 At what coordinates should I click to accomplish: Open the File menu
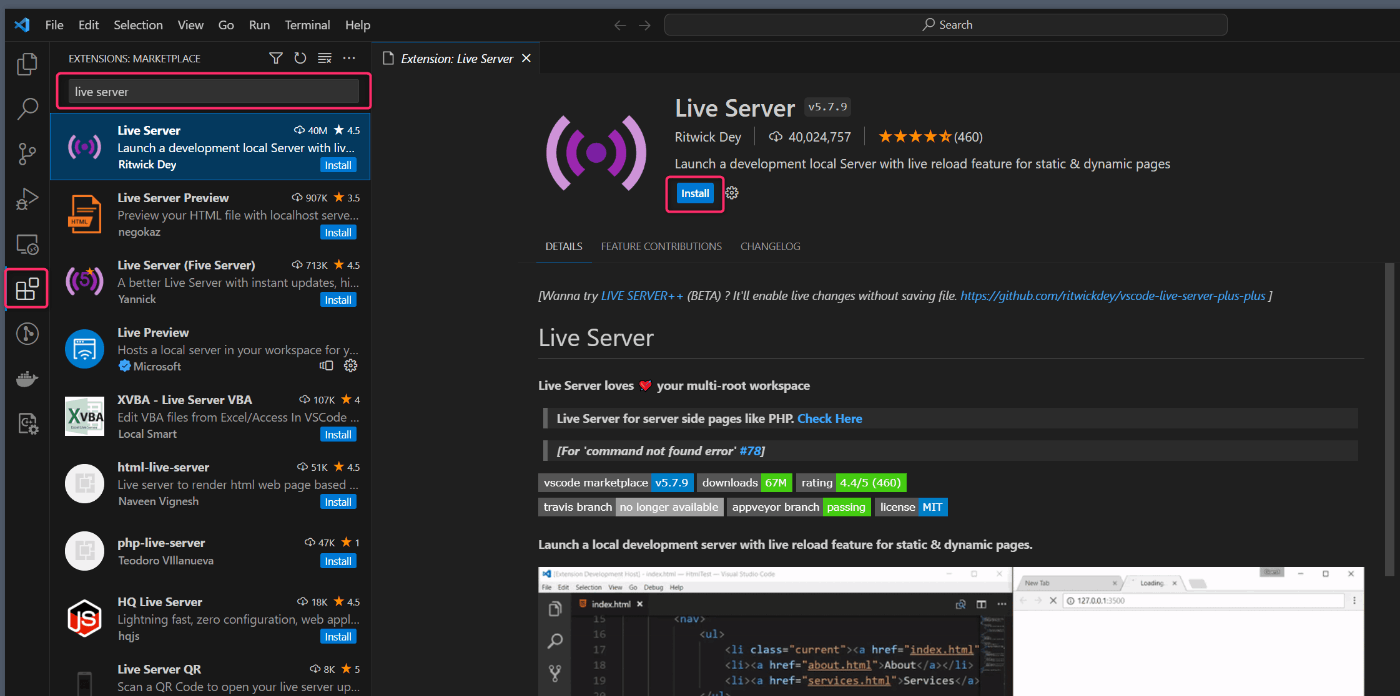[x=54, y=25]
